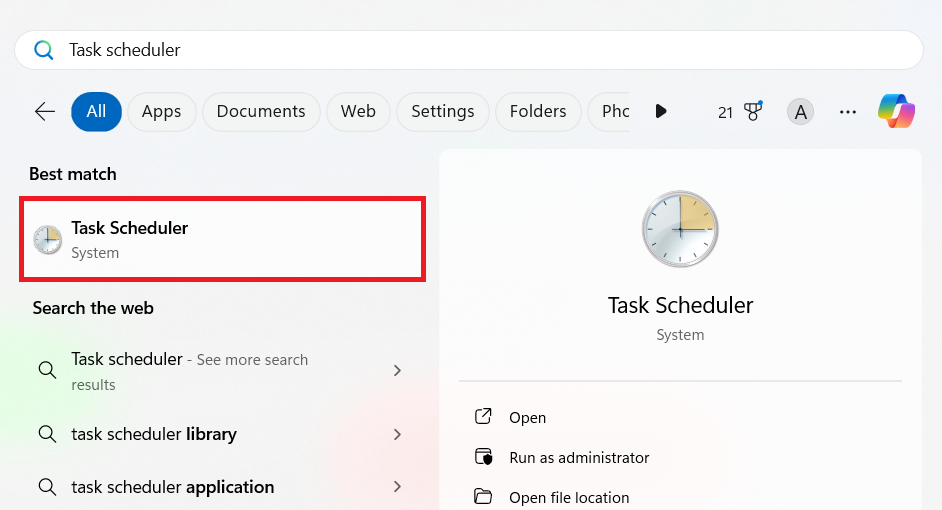Open the account avatar 'A' icon

[800, 112]
